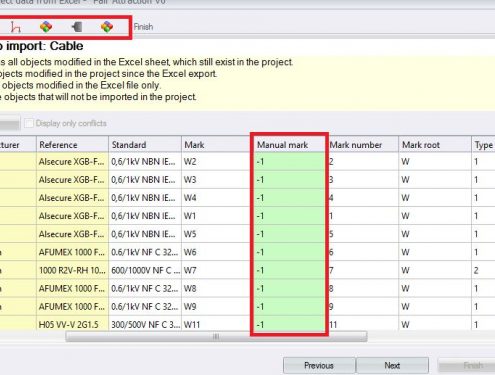Select the Mark cell W3
495x375 pixels.
pos(217,180)
